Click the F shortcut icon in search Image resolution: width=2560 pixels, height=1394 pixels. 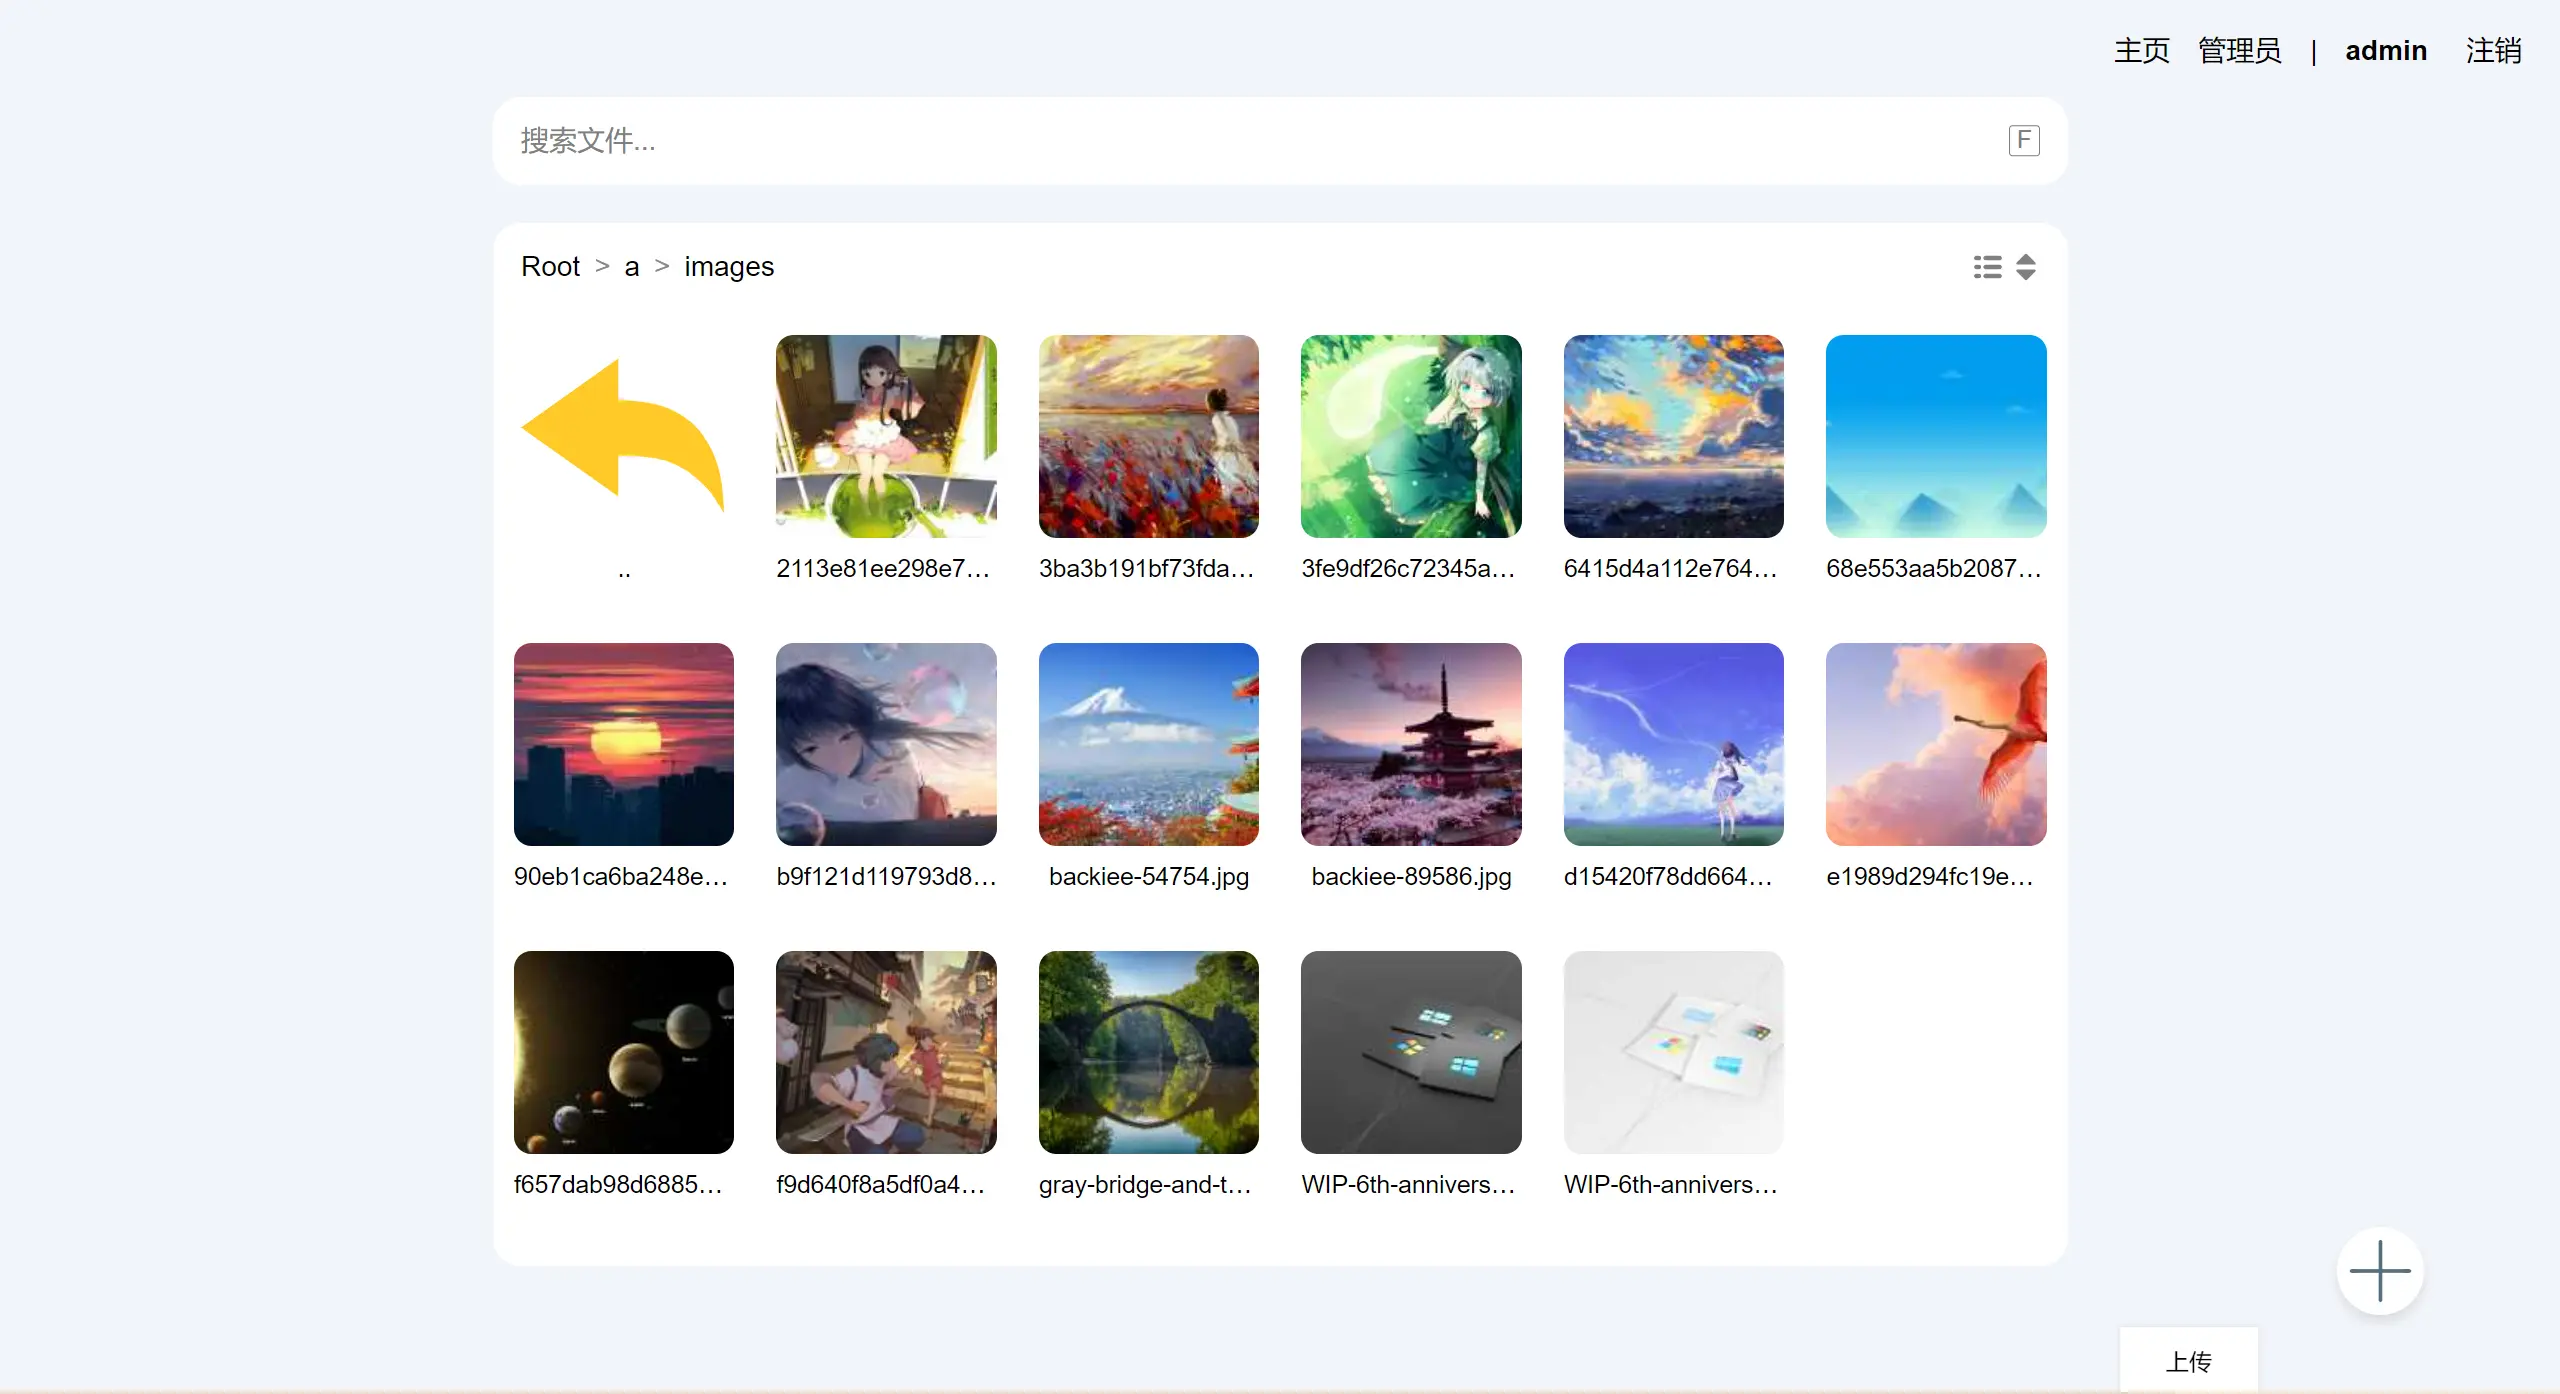click(2023, 140)
